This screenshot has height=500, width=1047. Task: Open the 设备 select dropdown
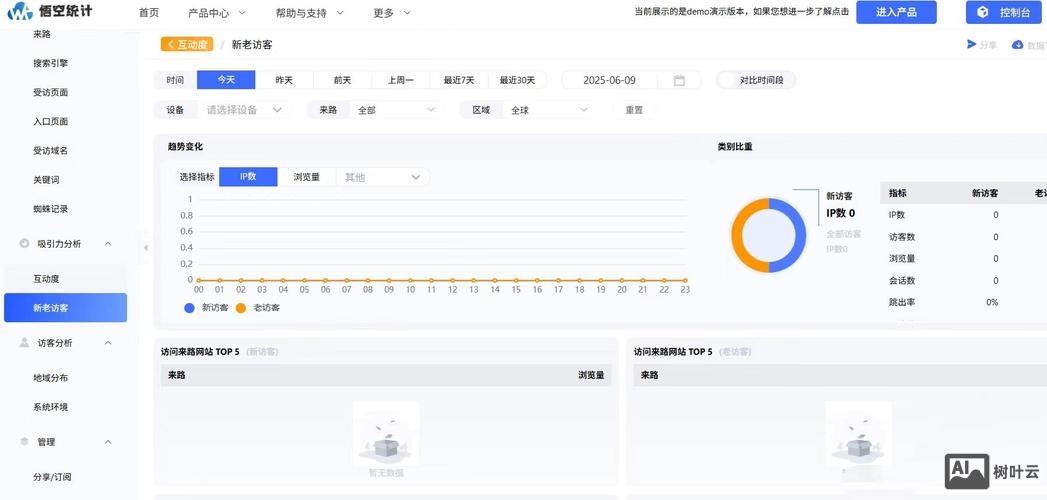[x=243, y=110]
